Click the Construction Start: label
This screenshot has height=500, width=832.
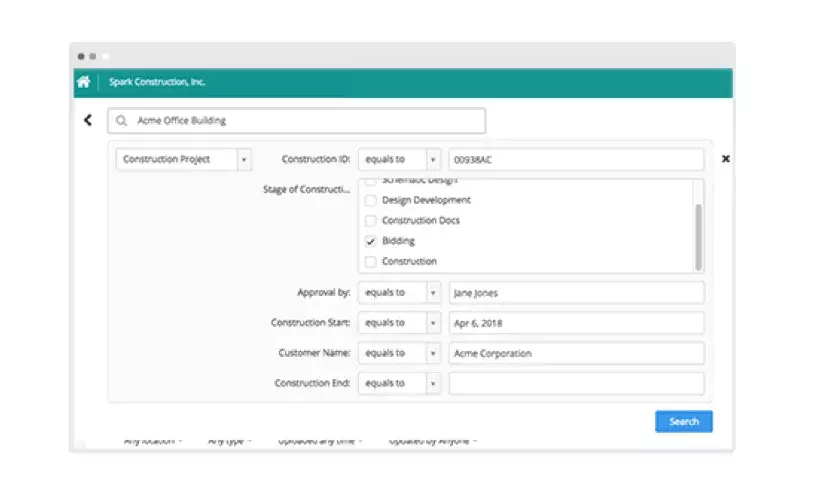point(310,323)
